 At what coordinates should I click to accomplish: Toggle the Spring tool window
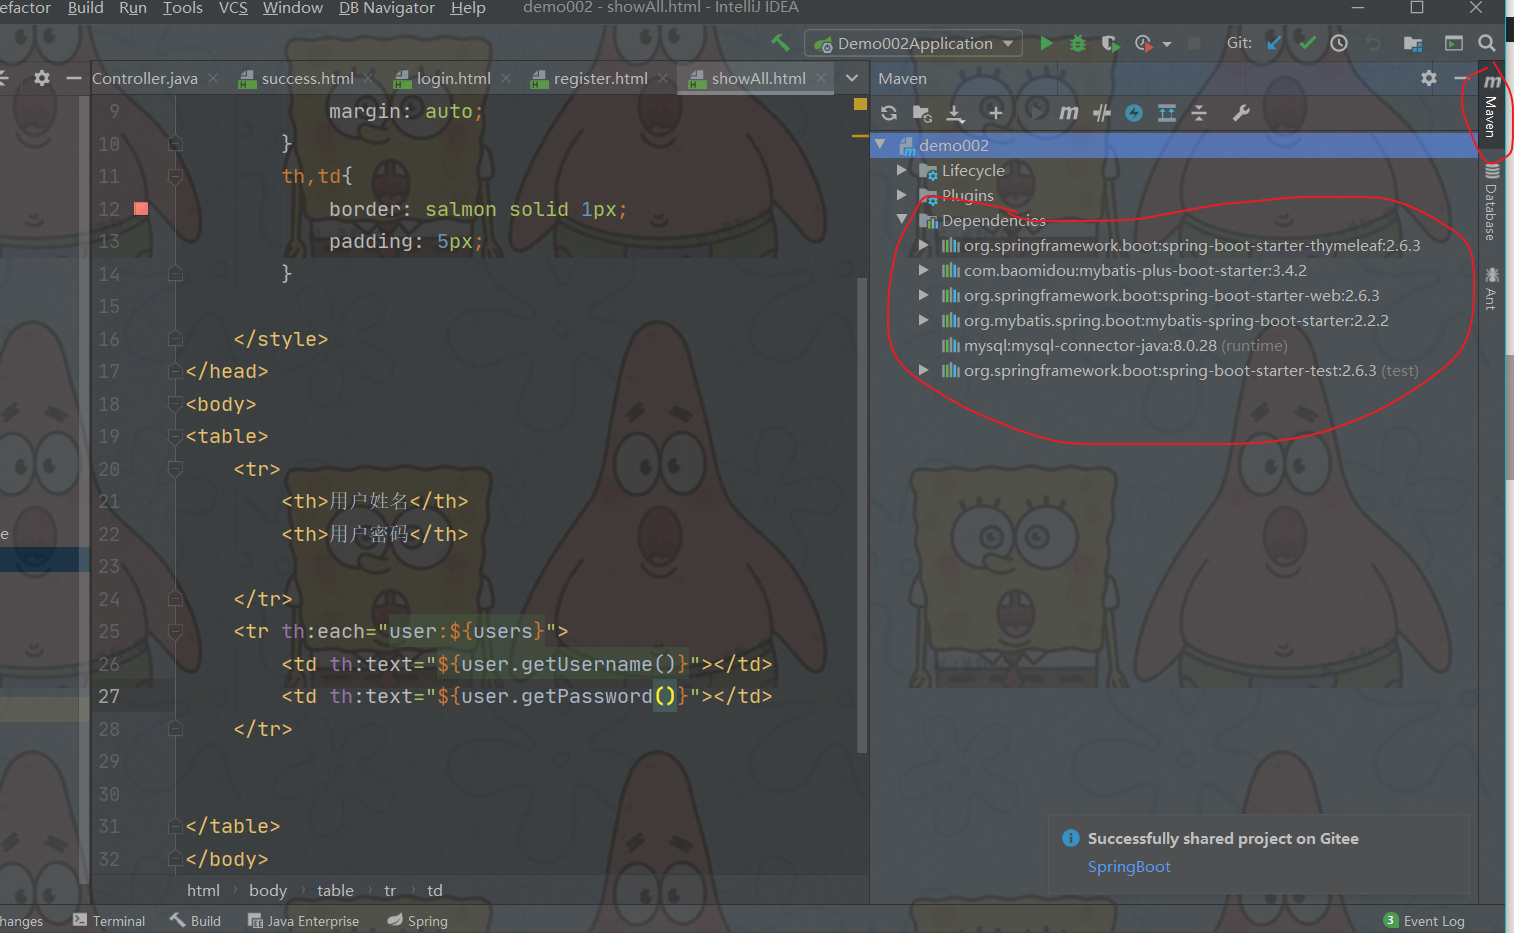(x=417, y=921)
